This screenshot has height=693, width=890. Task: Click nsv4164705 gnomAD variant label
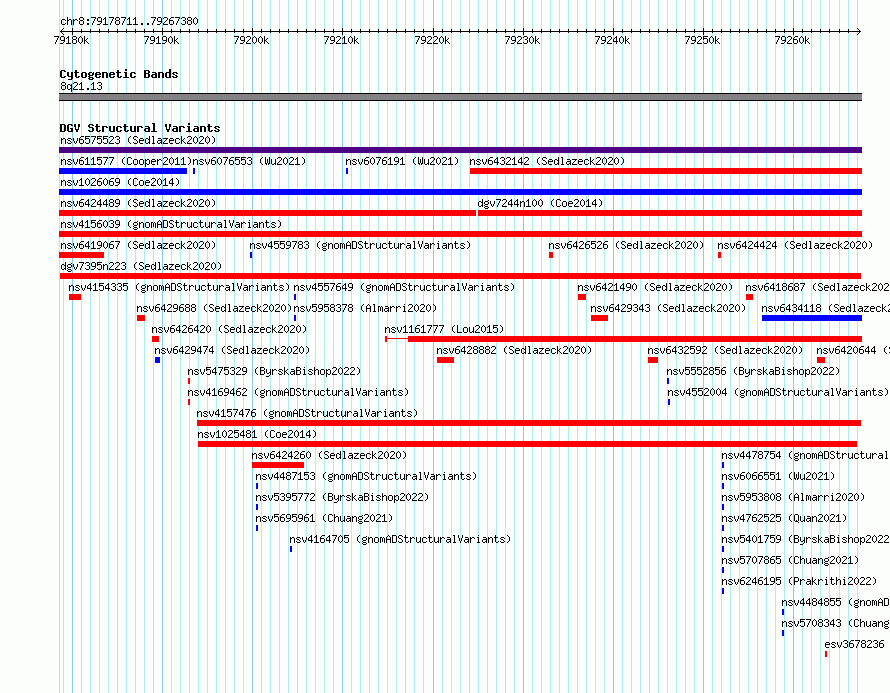tap(400, 539)
